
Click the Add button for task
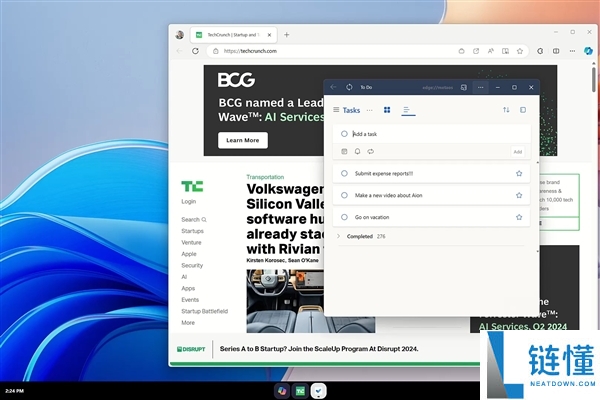(518, 152)
